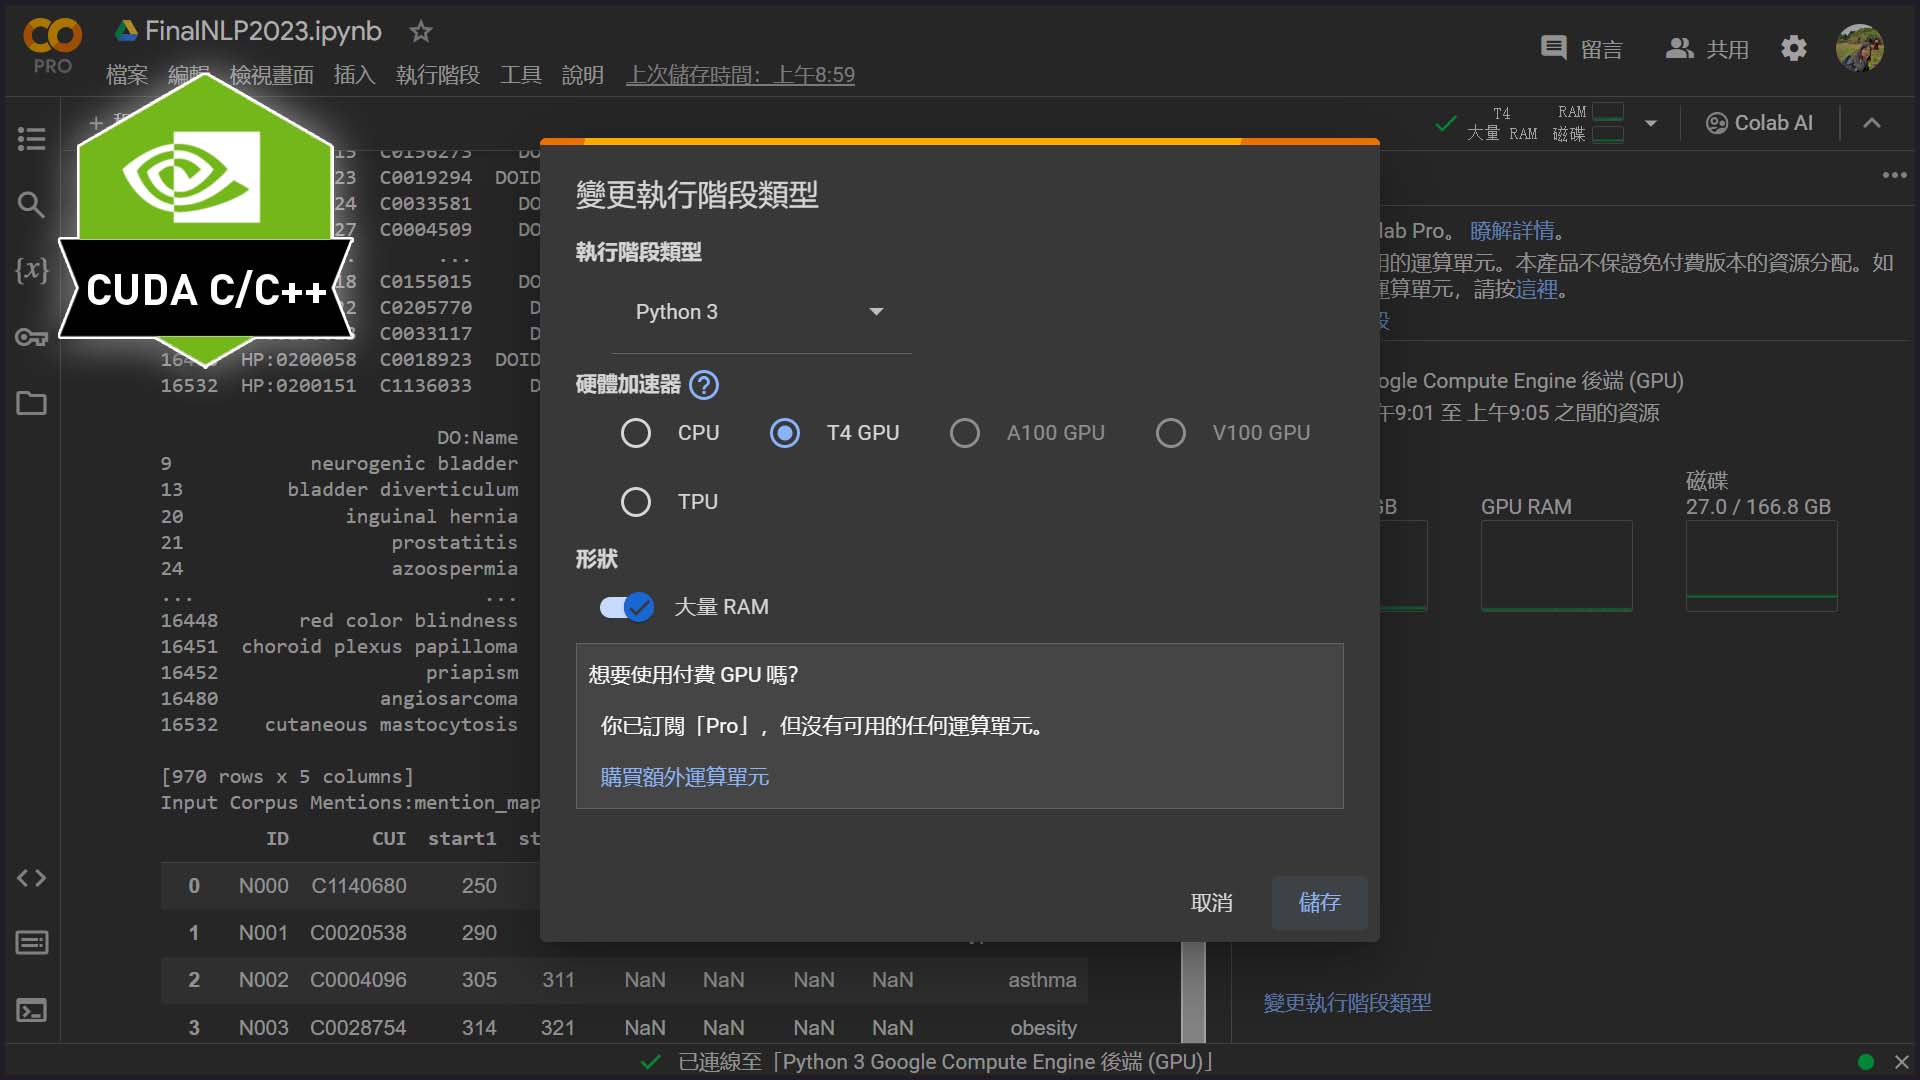
Task: Click the 這裡 link in resources panel
Action: [1537, 290]
